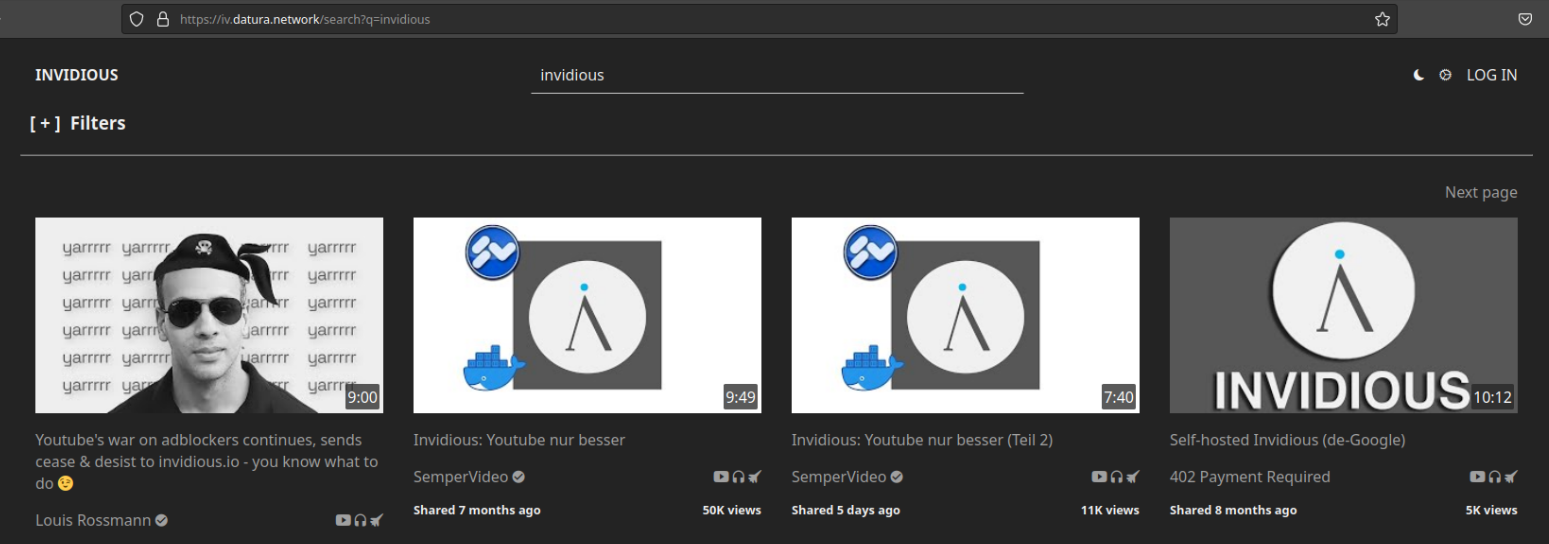The height and width of the screenshot is (544, 1549).
Task: Click 'Shared 8 months ago' text
Action: pos(1233,510)
